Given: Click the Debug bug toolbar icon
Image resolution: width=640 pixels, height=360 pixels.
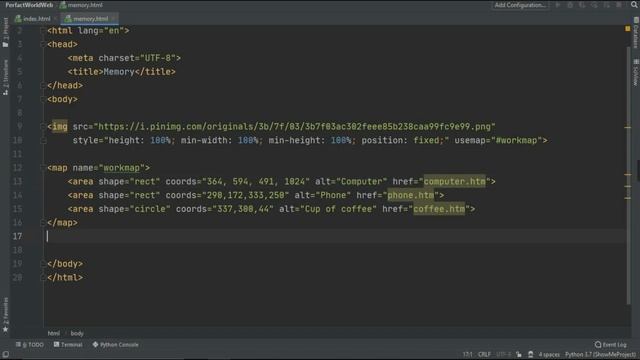Looking at the screenshot, I should coord(570,5).
